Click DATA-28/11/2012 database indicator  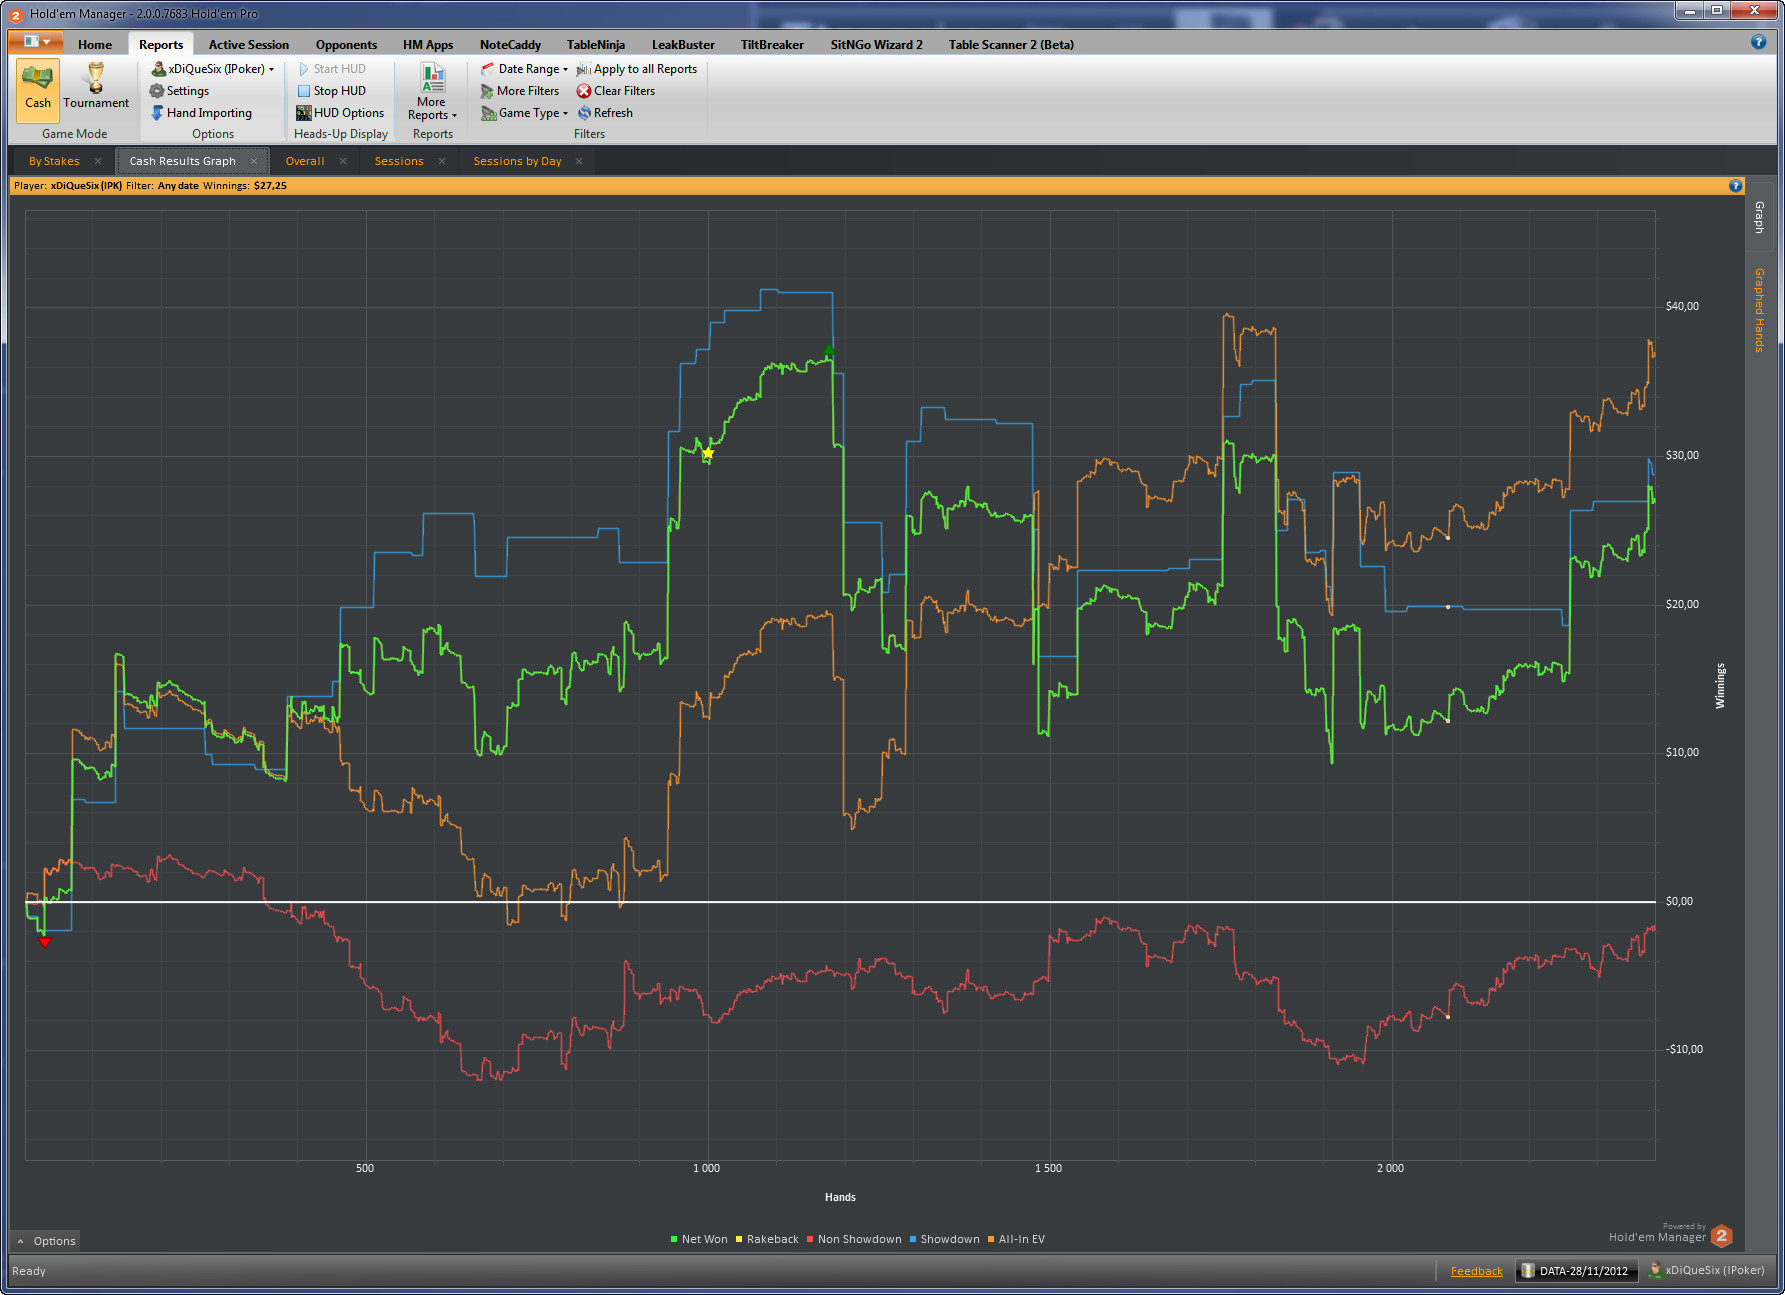1576,1271
